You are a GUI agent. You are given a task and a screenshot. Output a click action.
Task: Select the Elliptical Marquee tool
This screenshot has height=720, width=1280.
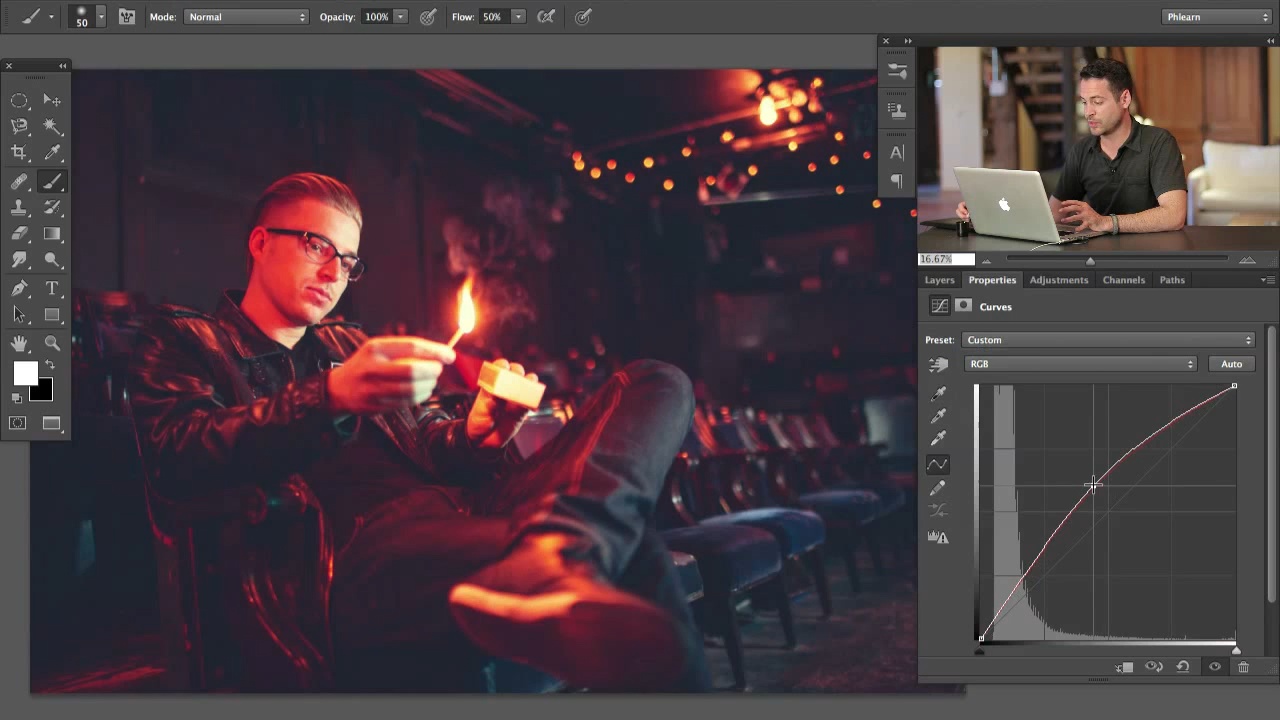tap(19, 100)
